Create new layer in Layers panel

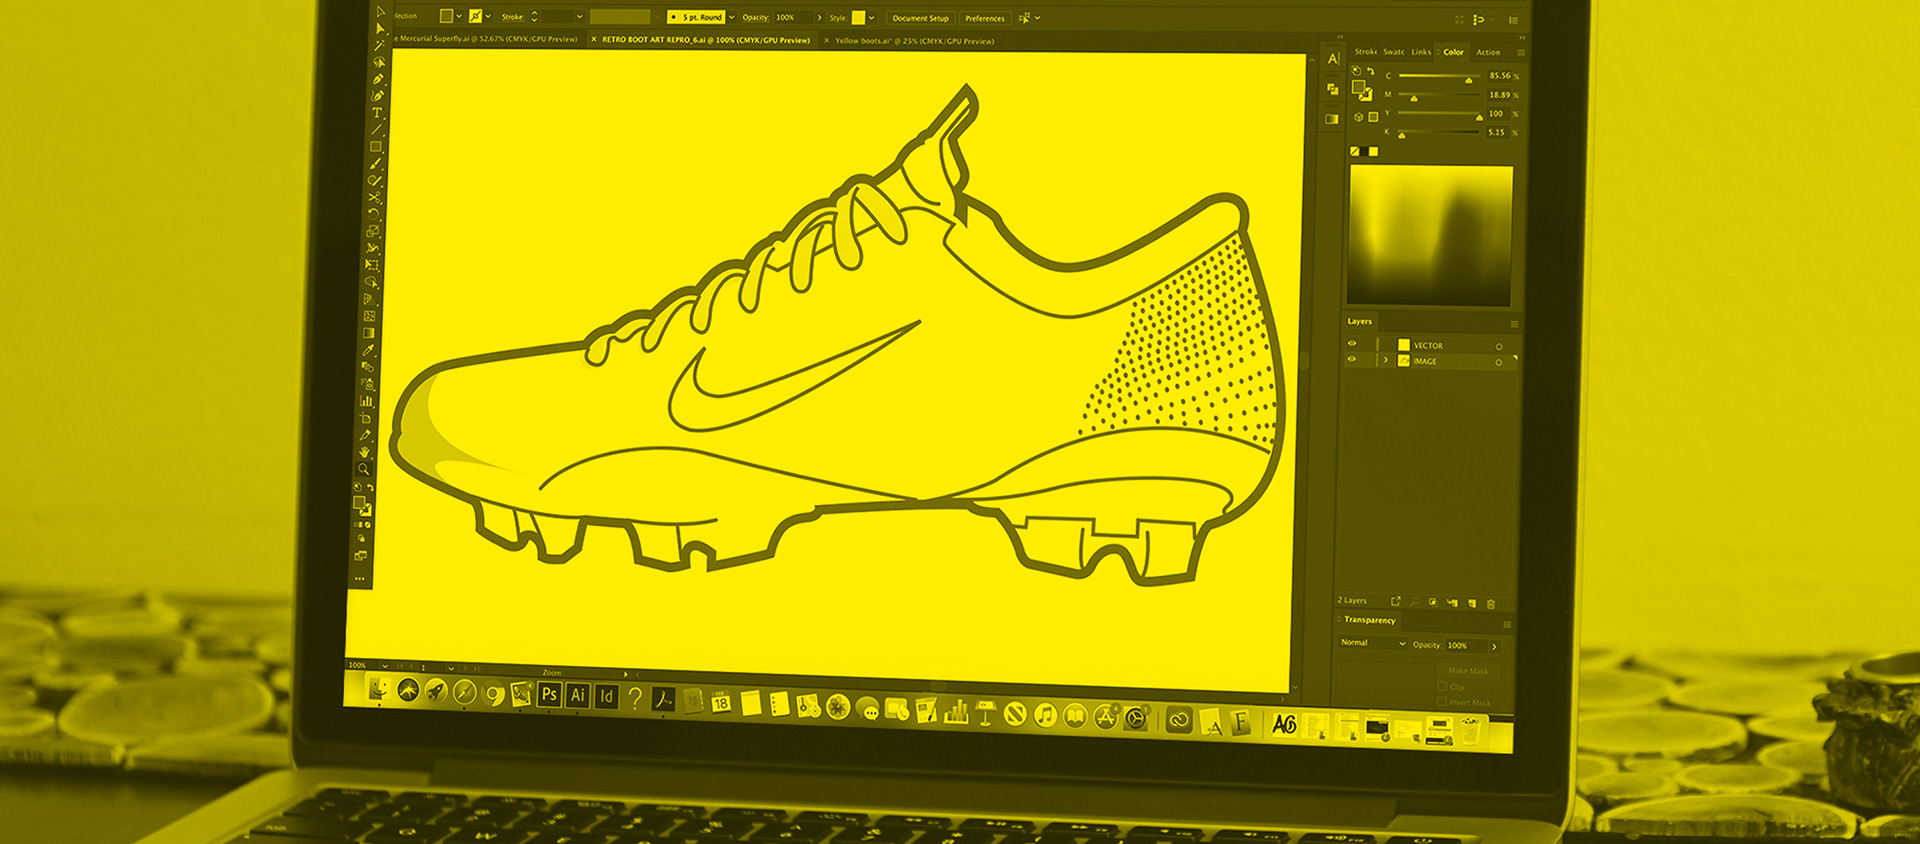(1472, 603)
